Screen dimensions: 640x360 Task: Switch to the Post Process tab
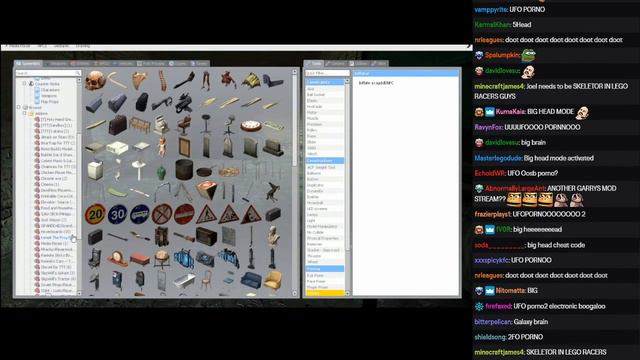(x=151, y=64)
